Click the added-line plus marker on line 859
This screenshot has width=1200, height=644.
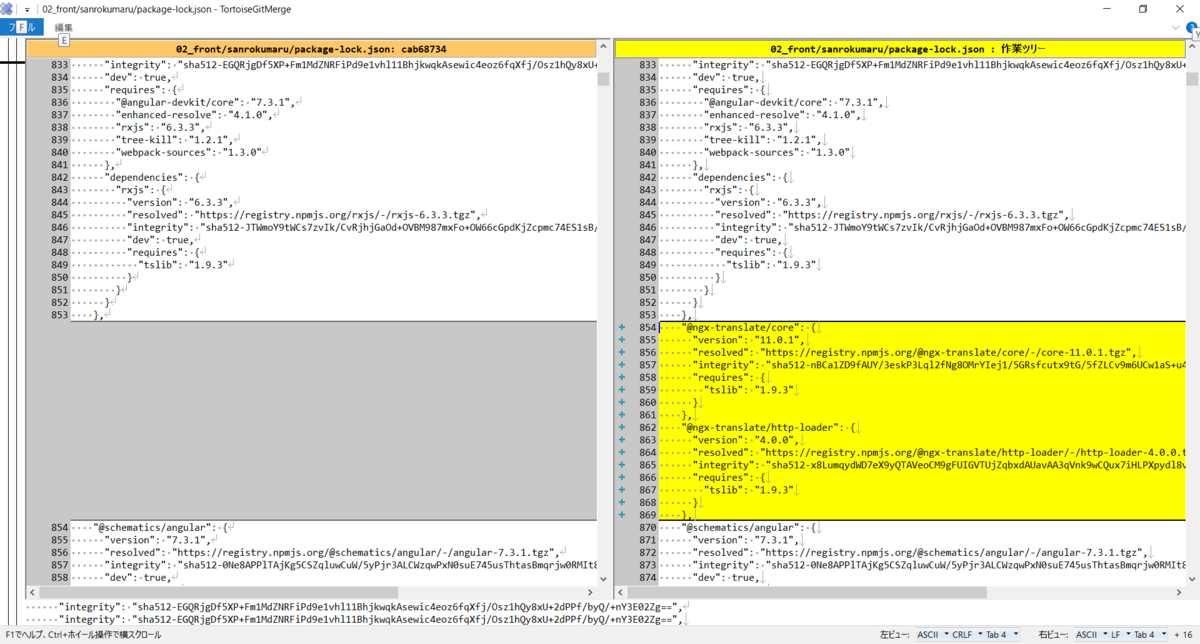[621, 390]
